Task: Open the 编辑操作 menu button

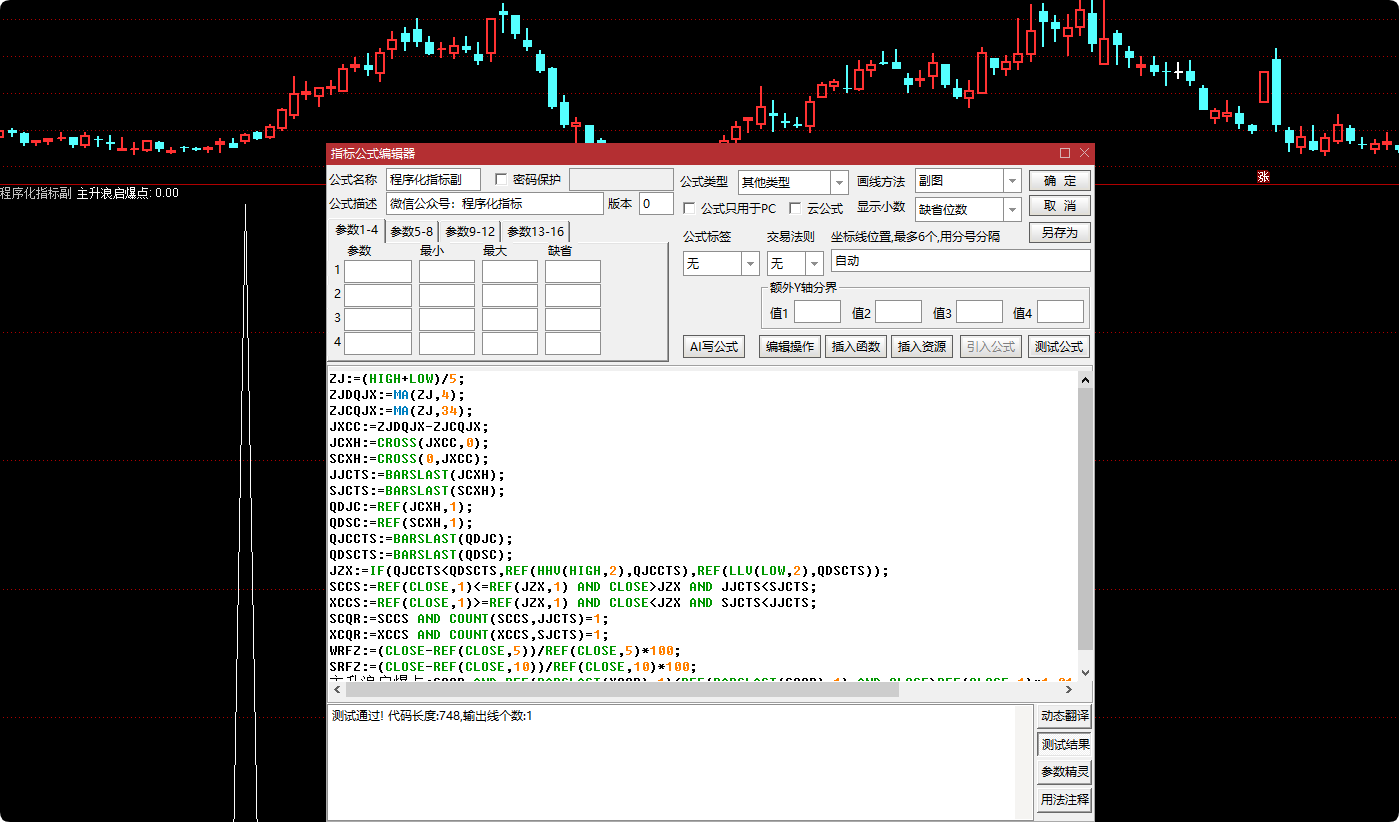Action: [789, 346]
